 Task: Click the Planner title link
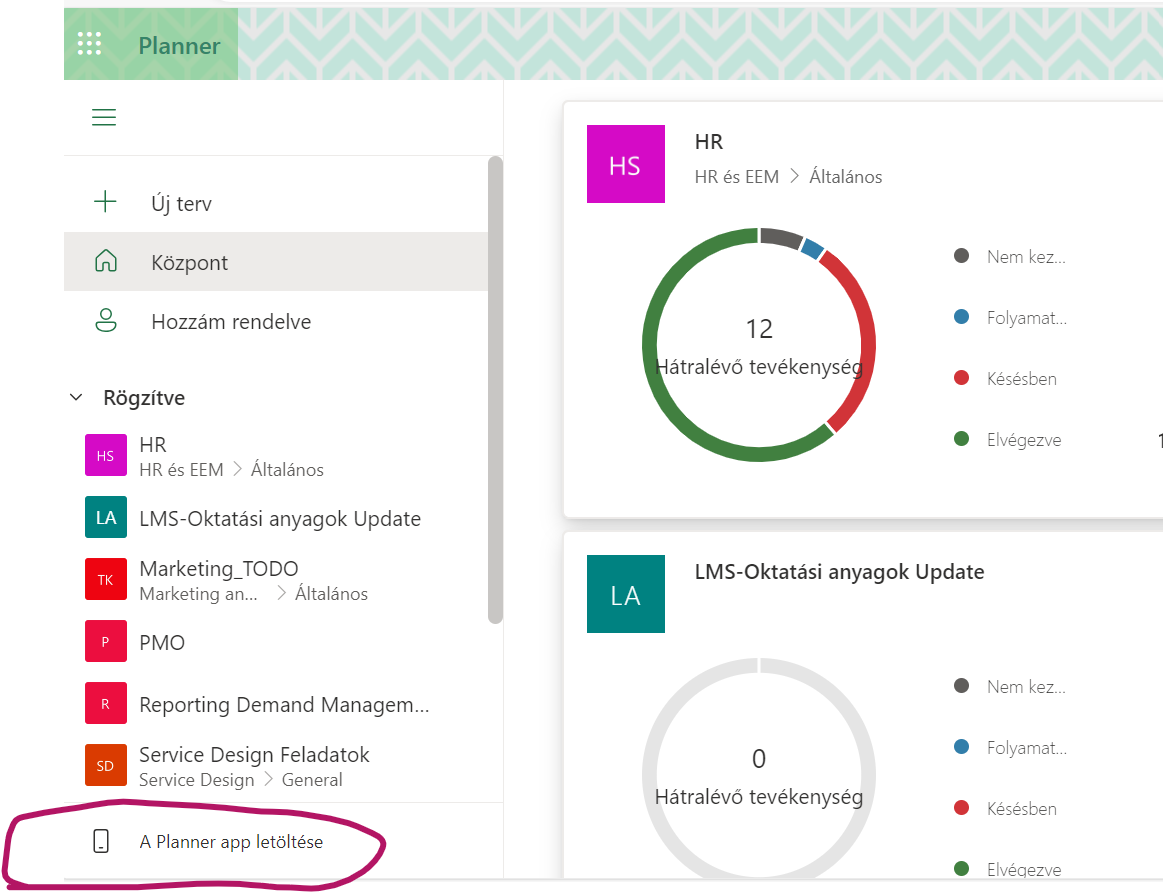179,46
